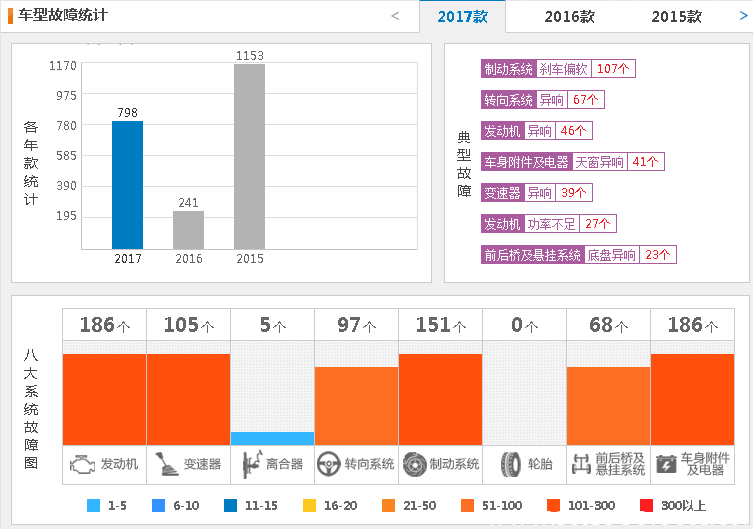This screenshot has height=529, width=753.
Task: Select the brake disc (制动系统) icon
Action: [x=414, y=464]
